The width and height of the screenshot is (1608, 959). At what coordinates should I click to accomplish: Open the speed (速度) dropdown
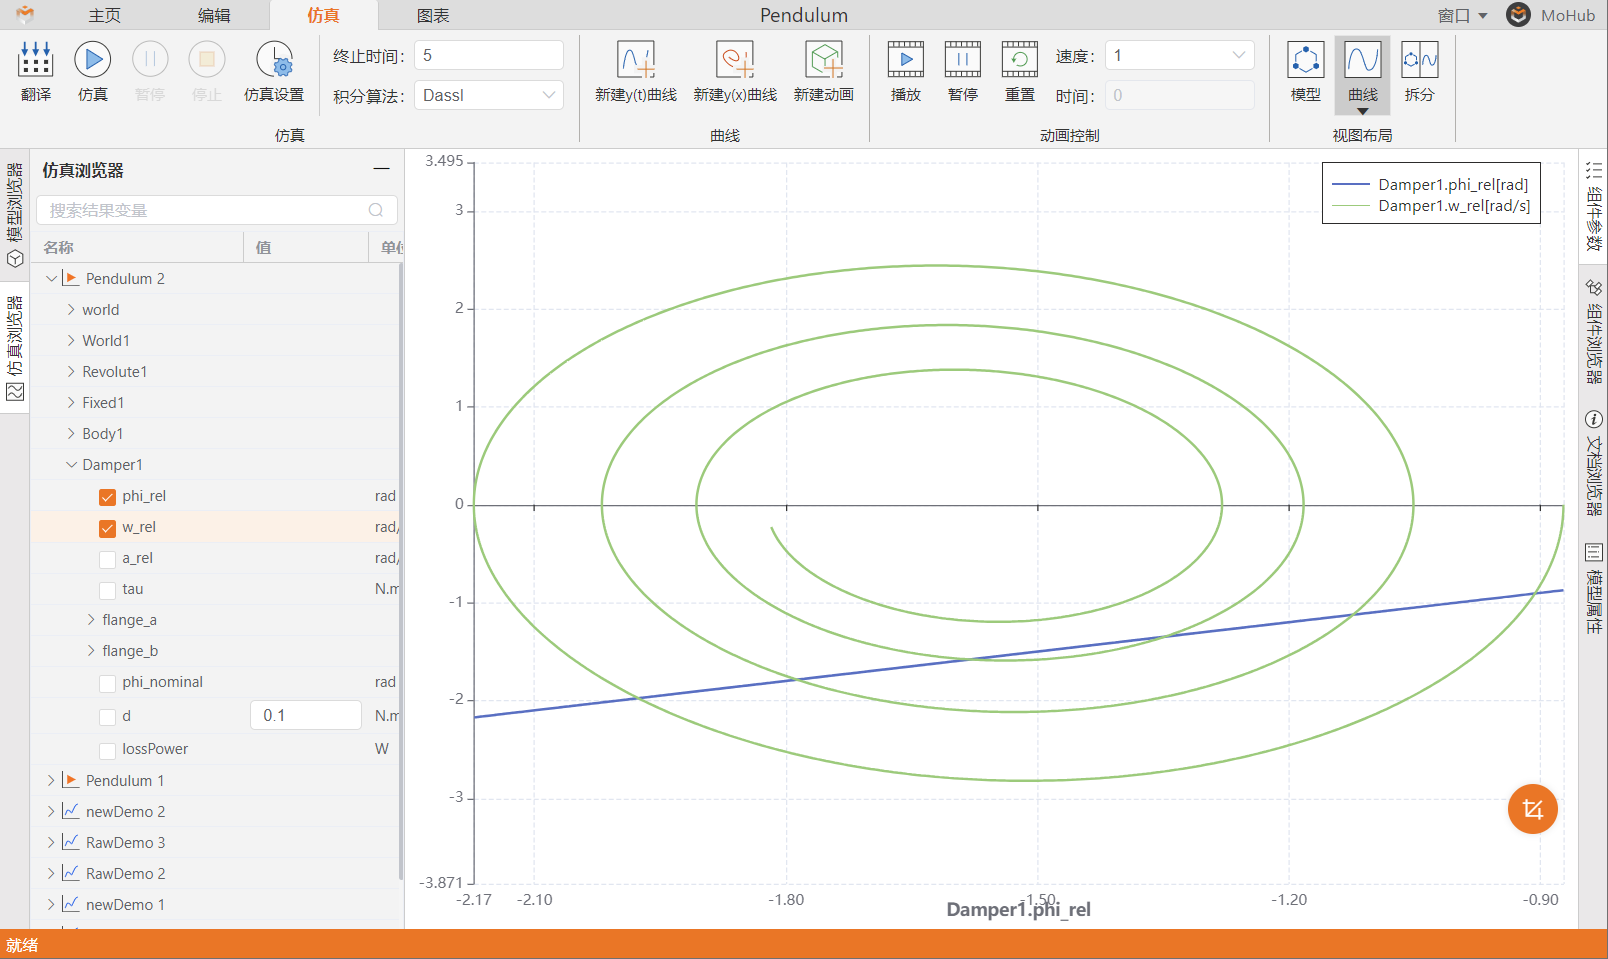(x=1180, y=55)
